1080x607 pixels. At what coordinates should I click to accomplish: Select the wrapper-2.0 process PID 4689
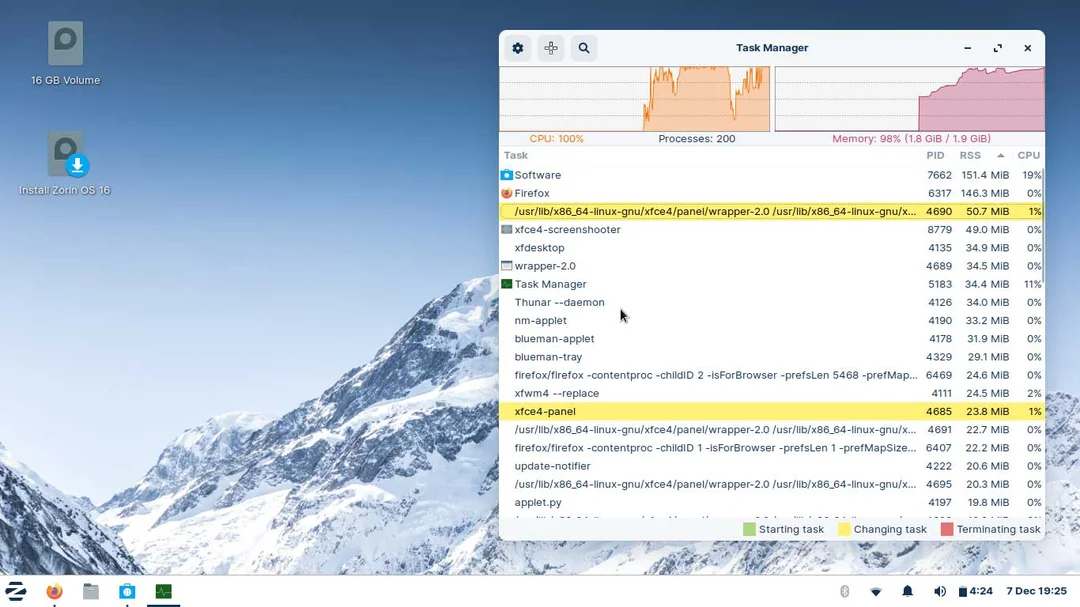click(771, 266)
